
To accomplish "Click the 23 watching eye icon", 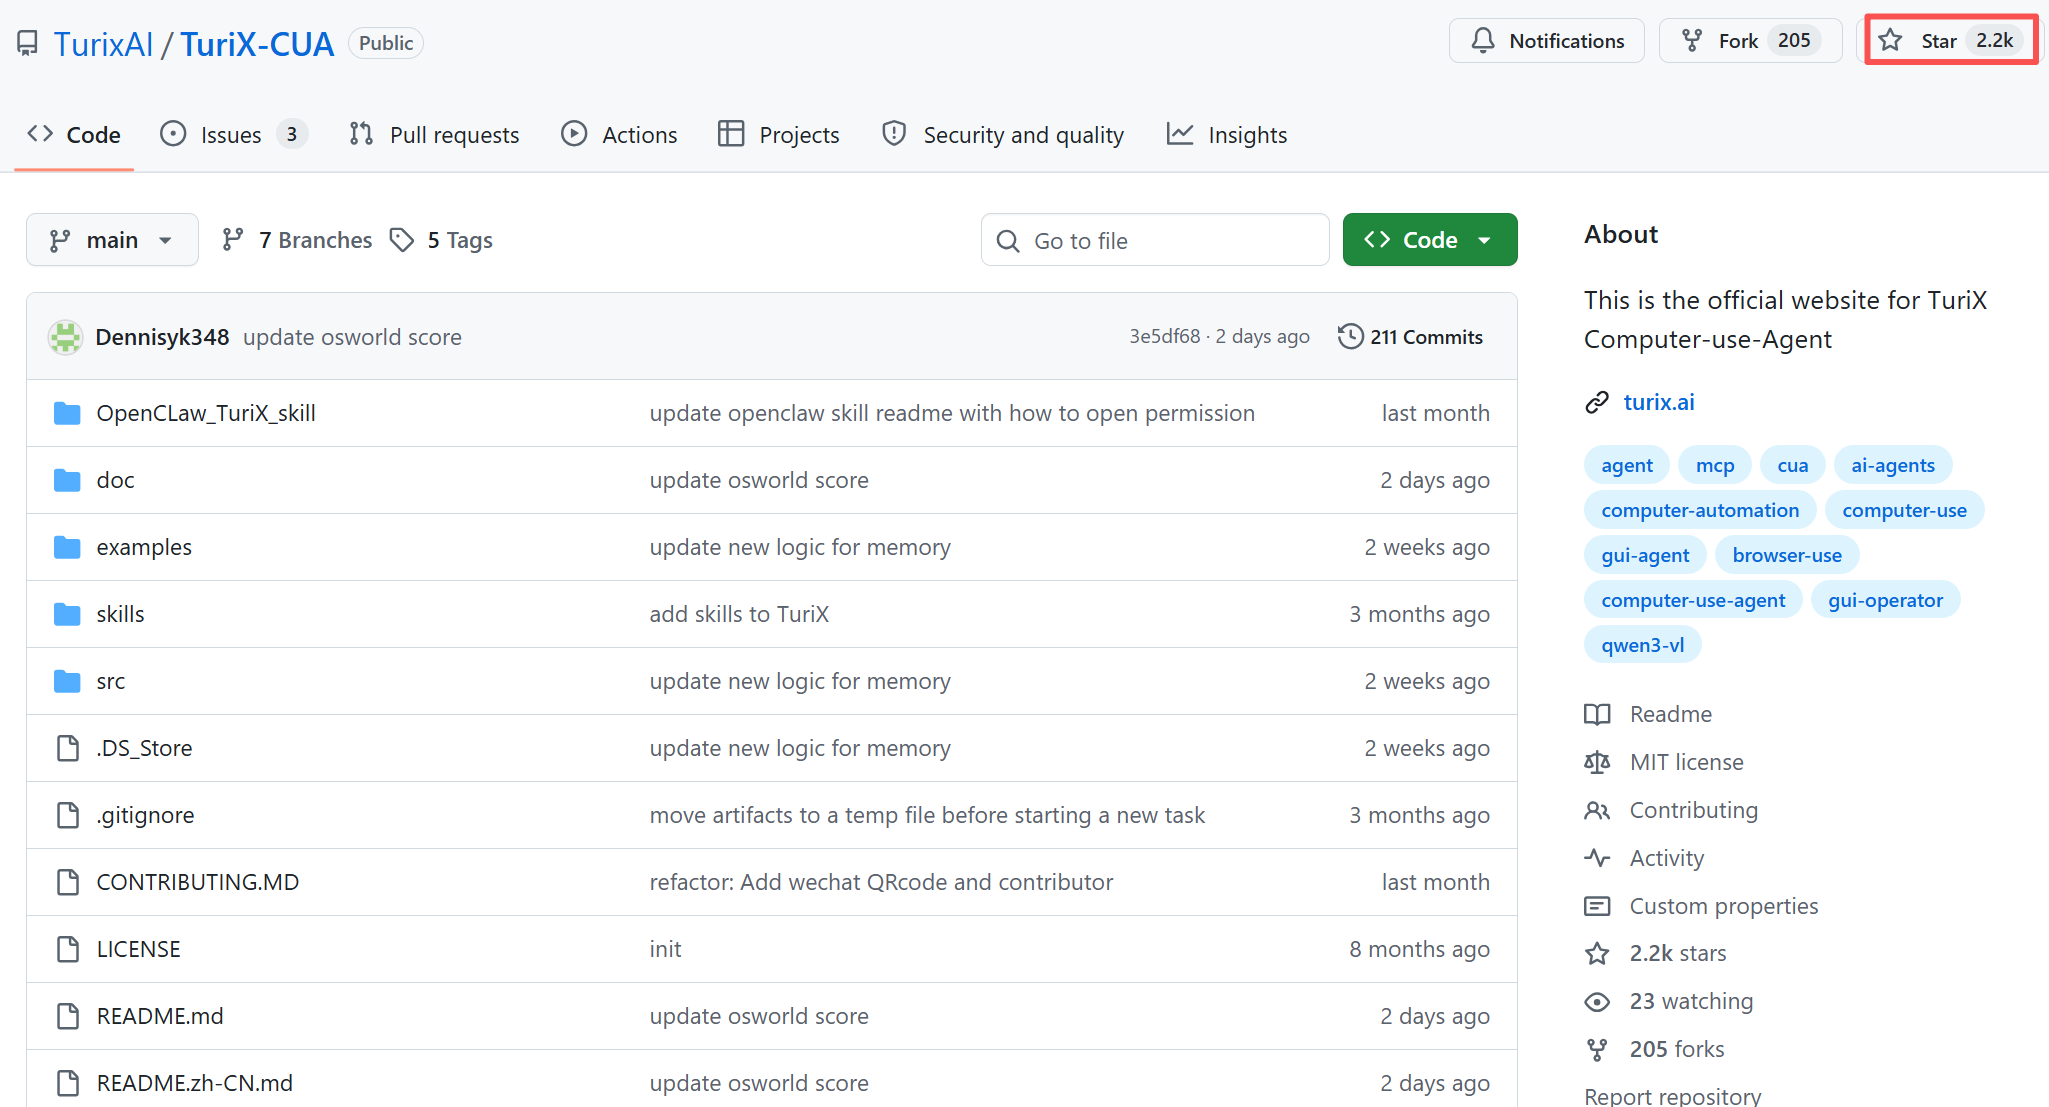I will pos(1597,1002).
